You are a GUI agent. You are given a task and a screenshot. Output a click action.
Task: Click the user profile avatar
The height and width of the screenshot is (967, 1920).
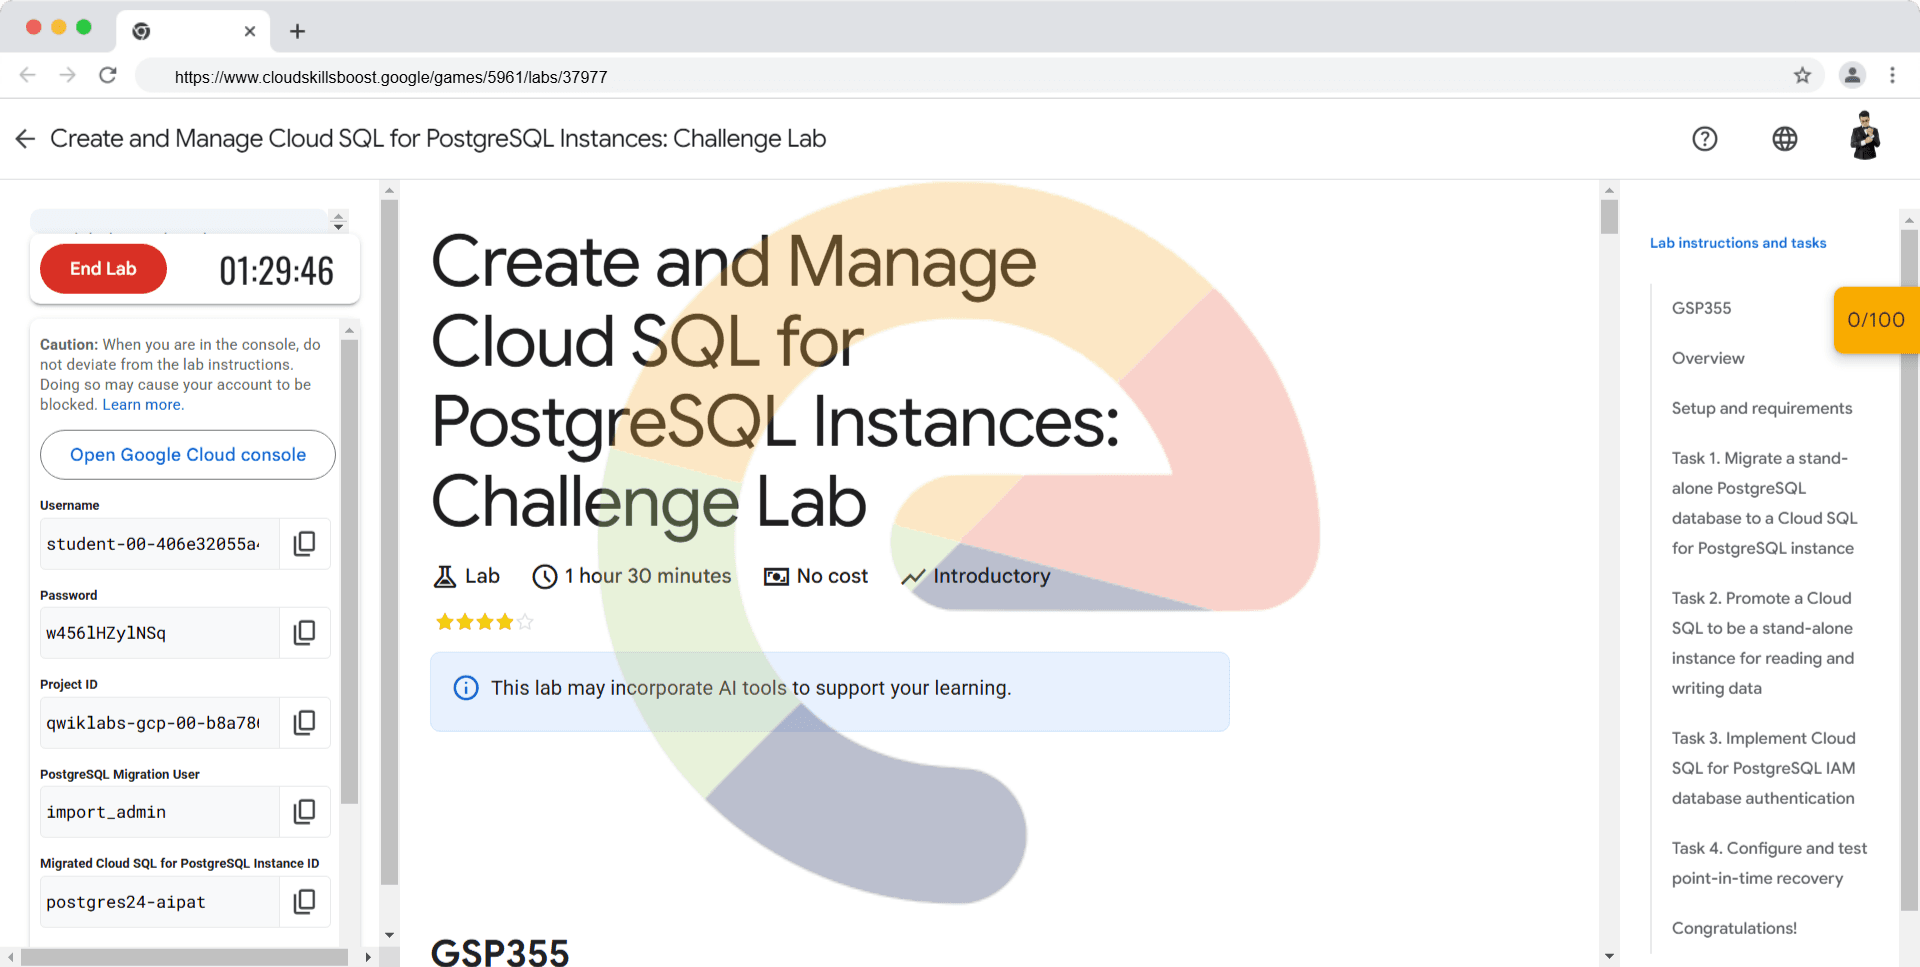pos(1864,137)
